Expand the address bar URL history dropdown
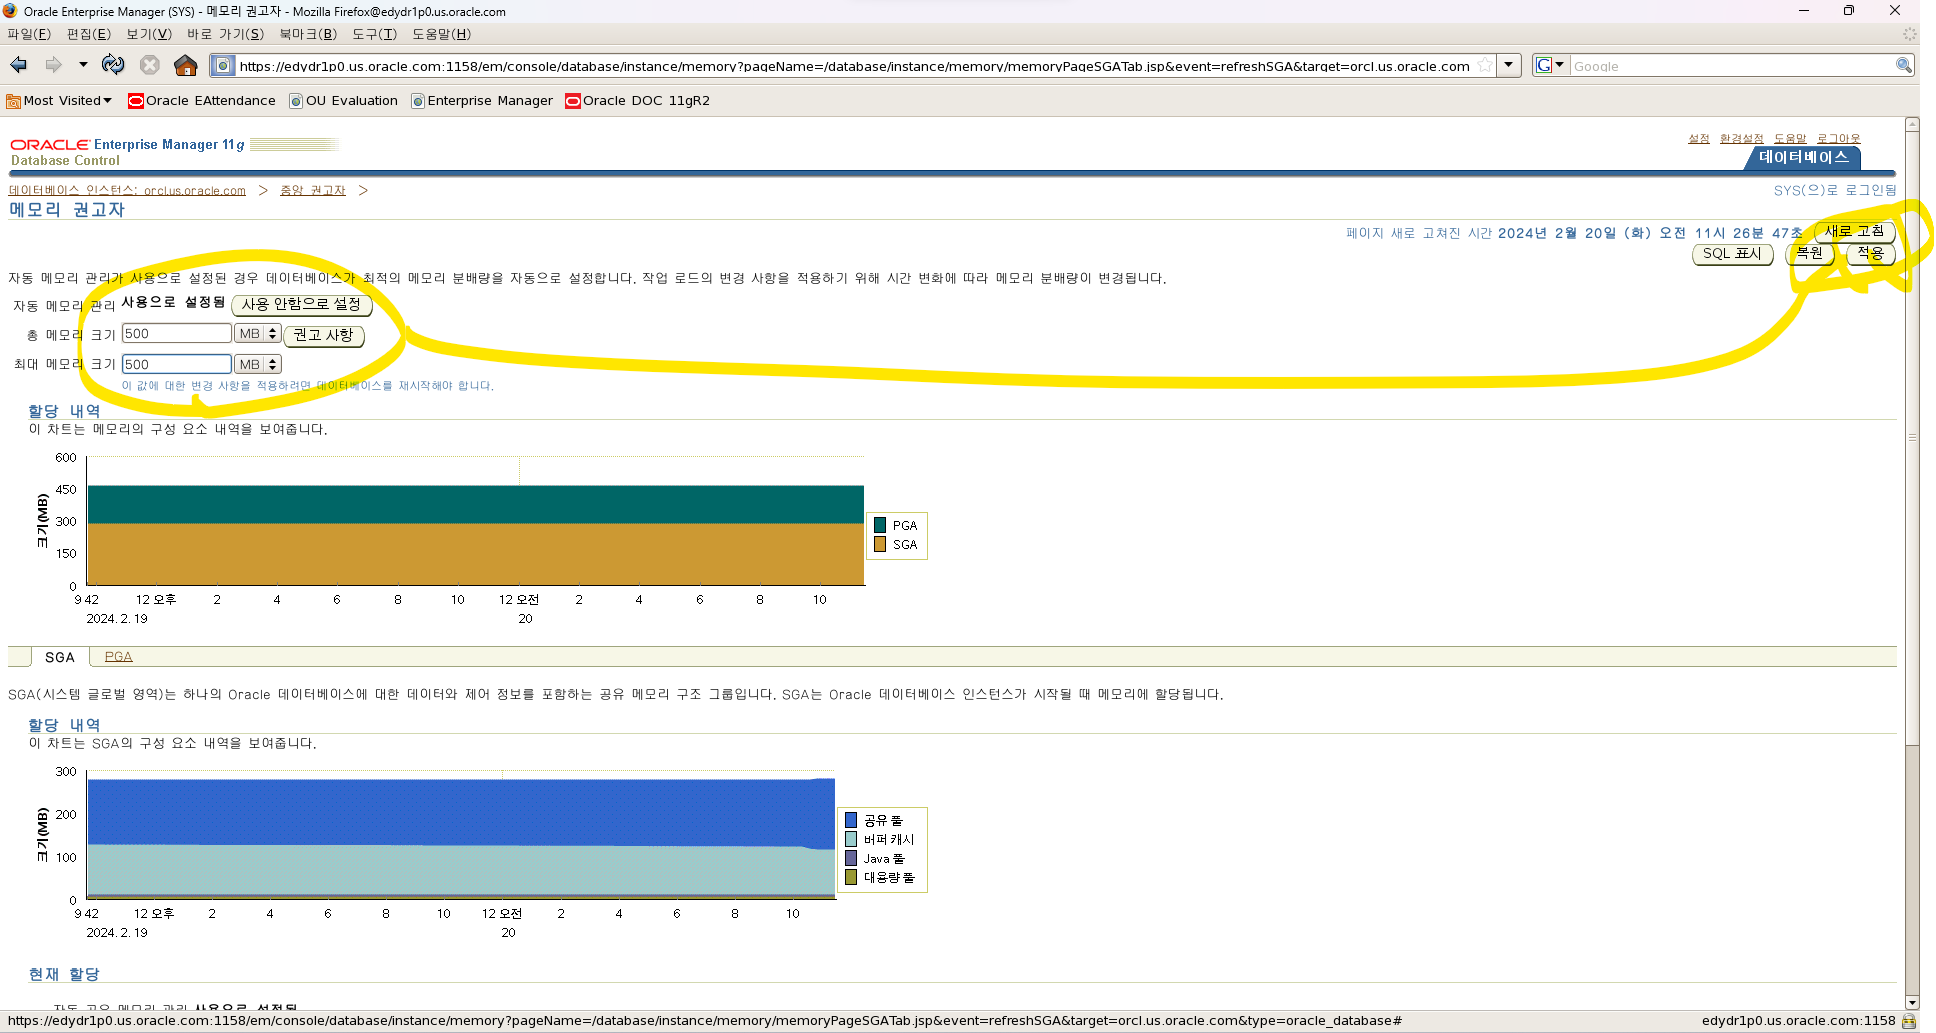The width and height of the screenshot is (1936, 1033). [x=1510, y=65]
